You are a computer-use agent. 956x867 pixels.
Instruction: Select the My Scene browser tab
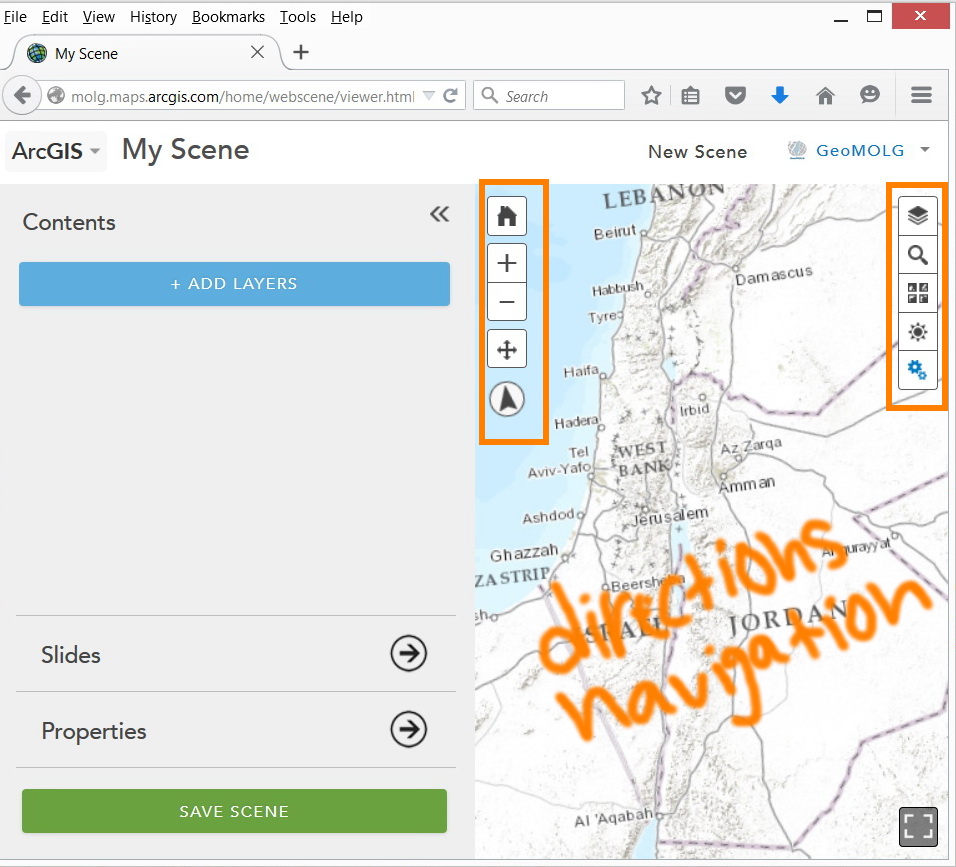(145, 53)
